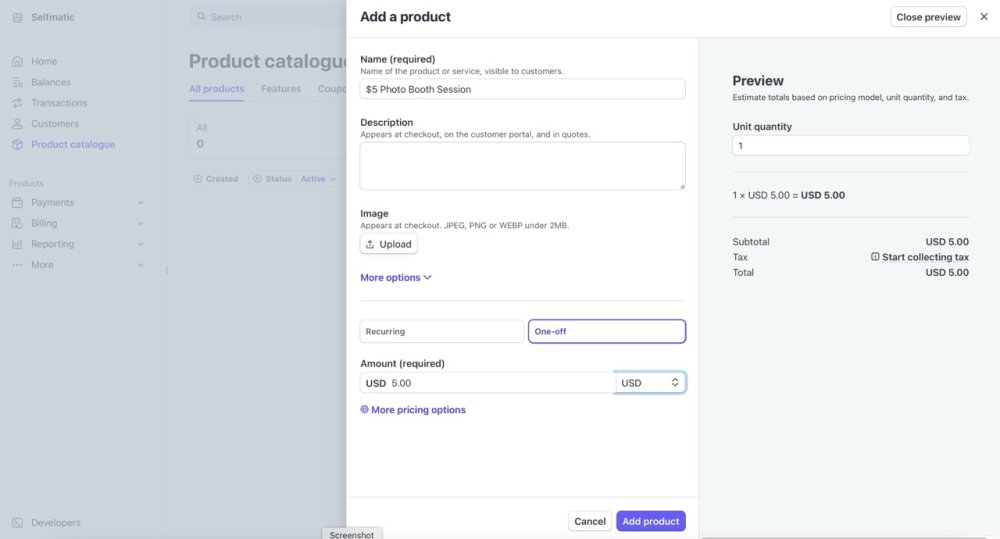Click the Unit quantity input field
Screen dimensions: 1000x539
pos(850,146)
